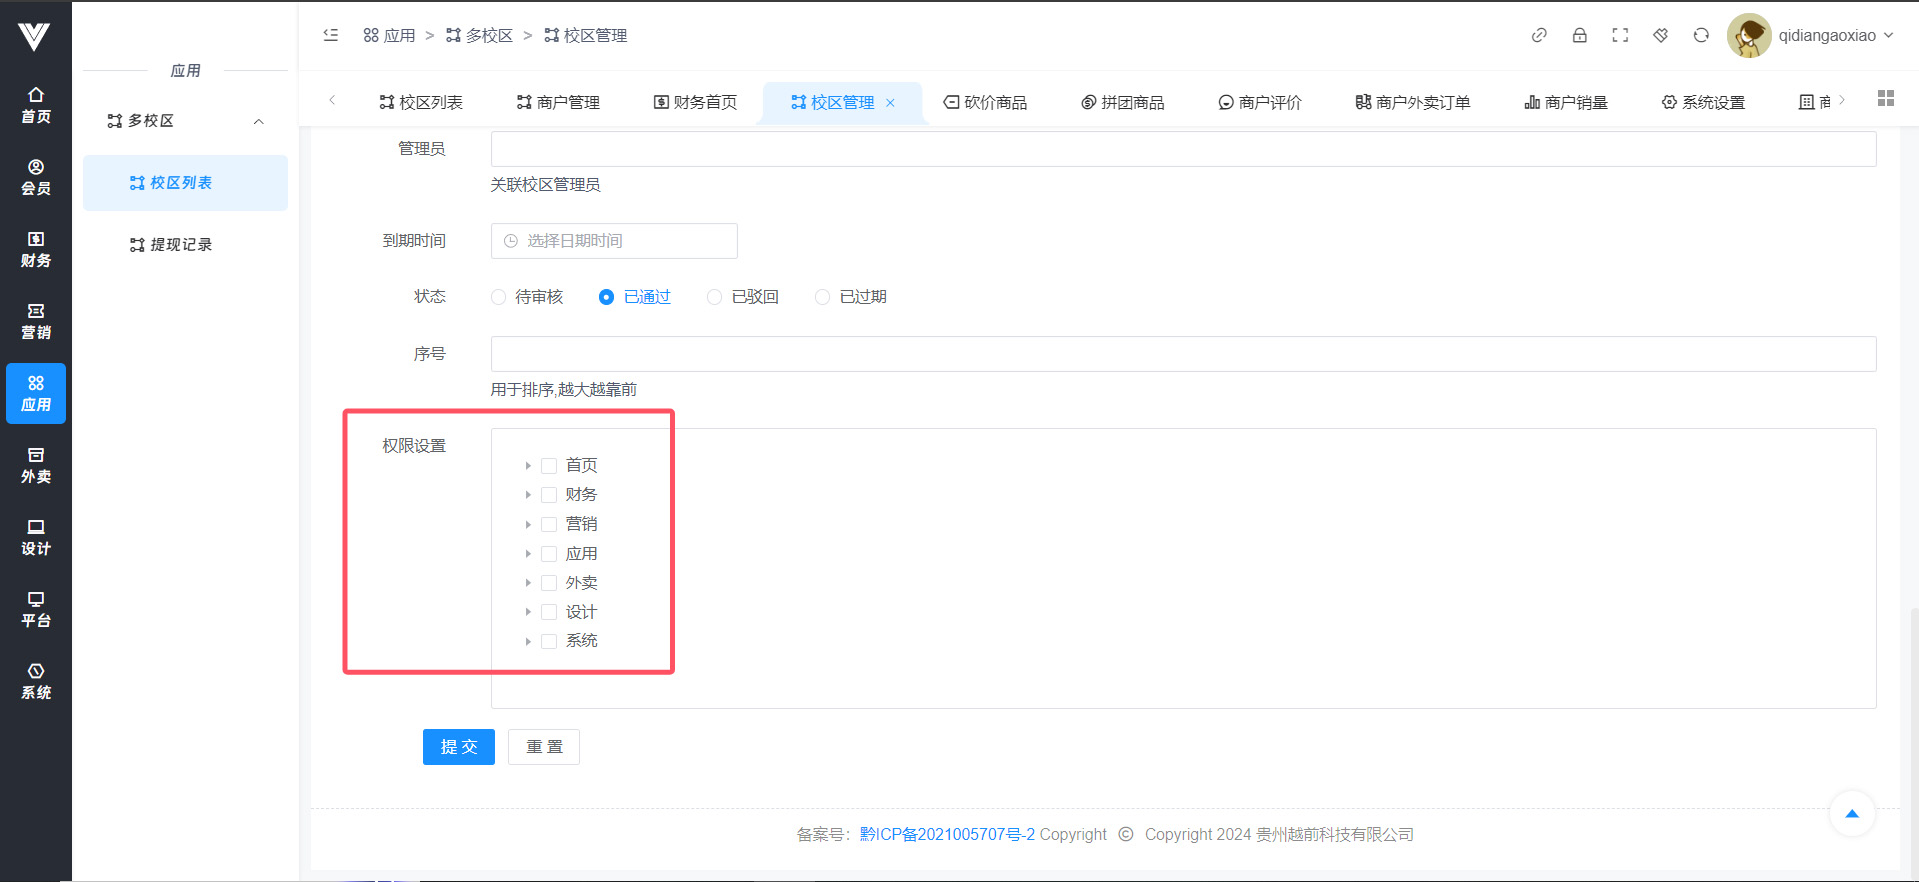This screenshot has width=1919, height=882.
Task: Click the link icon in top header
Action: pos(1539,36)
